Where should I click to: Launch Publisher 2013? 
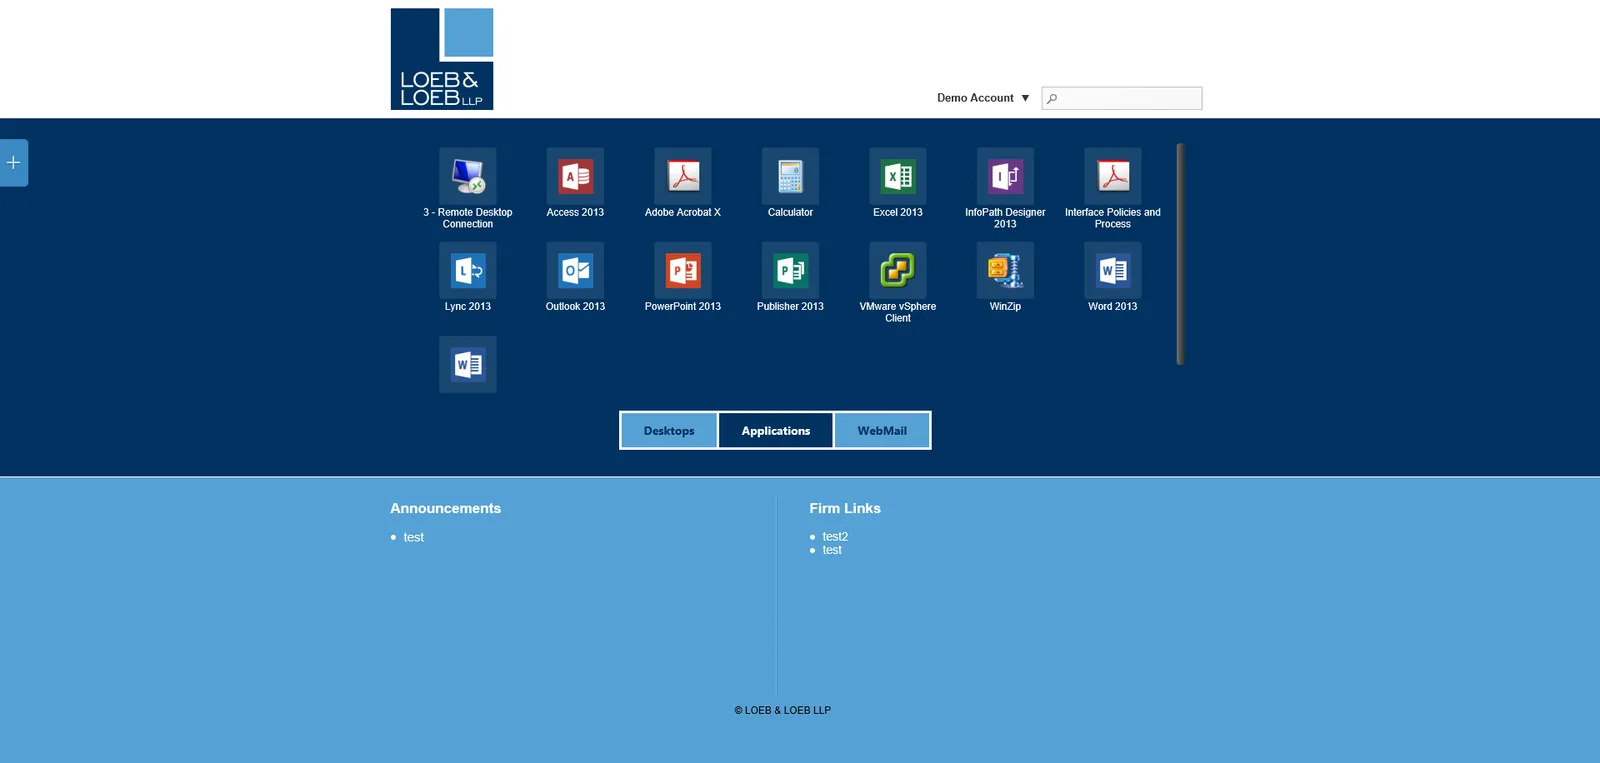790,271
